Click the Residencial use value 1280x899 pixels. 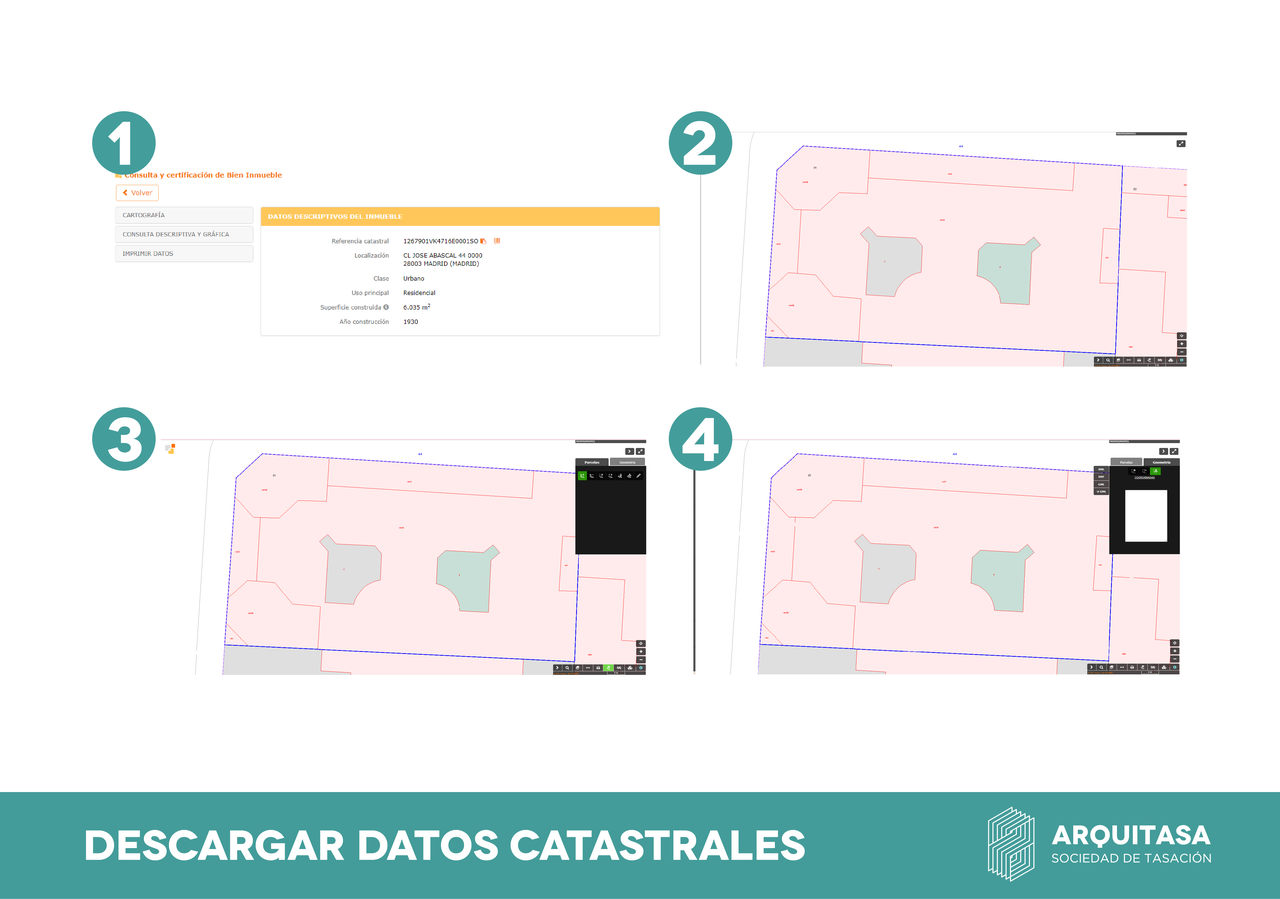point(419,293)
